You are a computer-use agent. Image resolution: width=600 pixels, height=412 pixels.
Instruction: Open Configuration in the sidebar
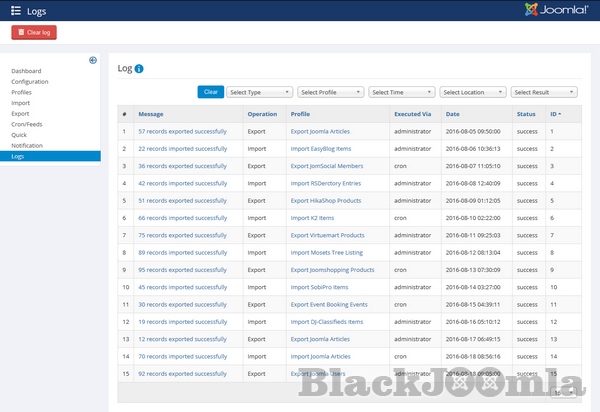[30, 81]
